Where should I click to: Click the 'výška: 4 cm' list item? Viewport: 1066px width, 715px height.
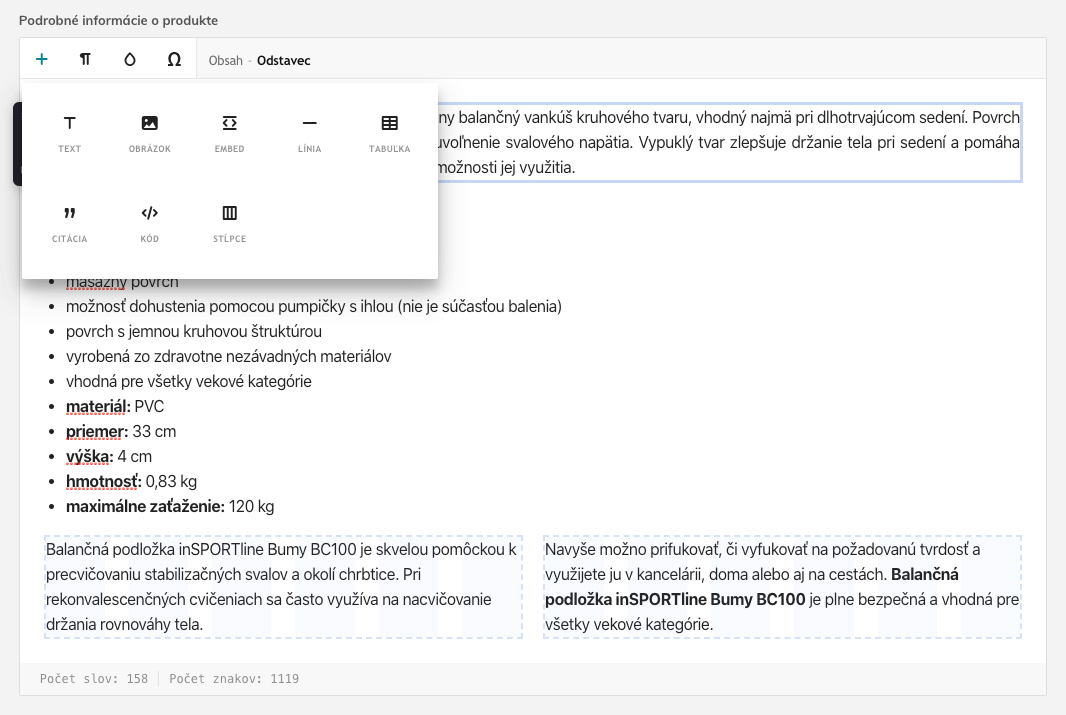[x=109, y=457]
